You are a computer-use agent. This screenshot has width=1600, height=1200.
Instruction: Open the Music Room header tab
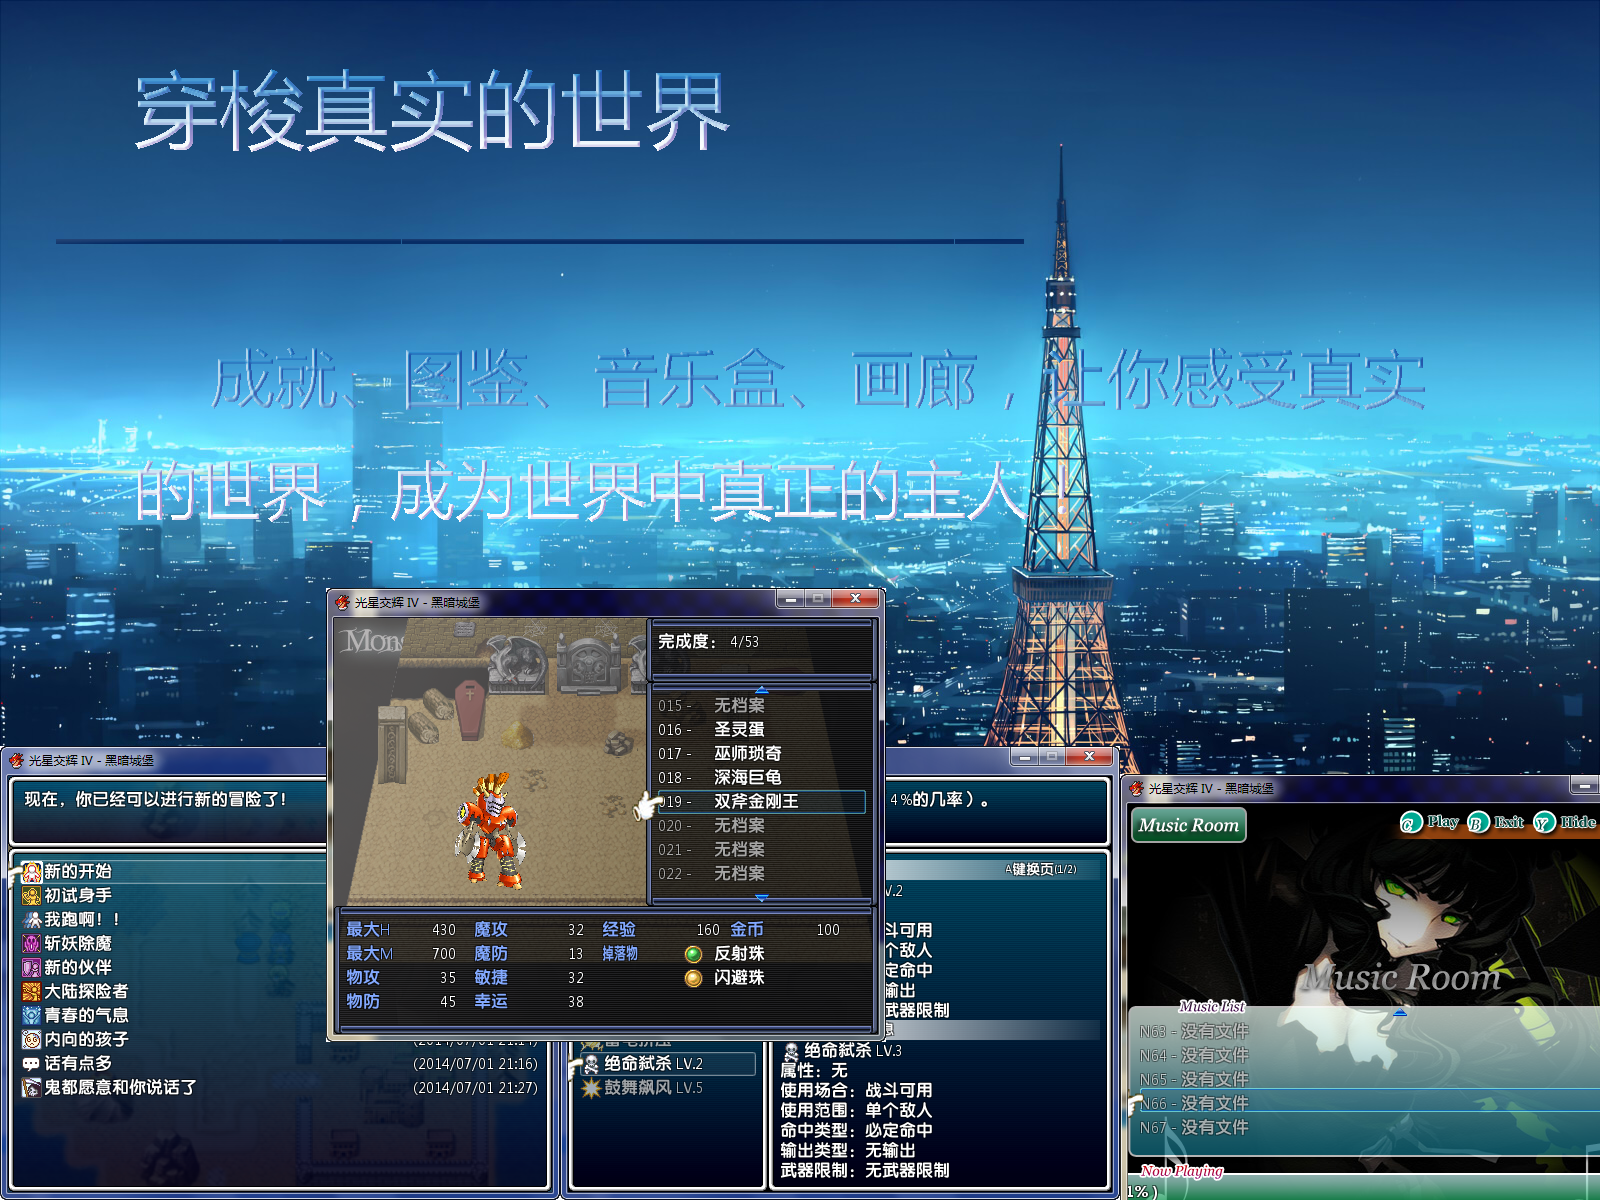point(1189,825)
